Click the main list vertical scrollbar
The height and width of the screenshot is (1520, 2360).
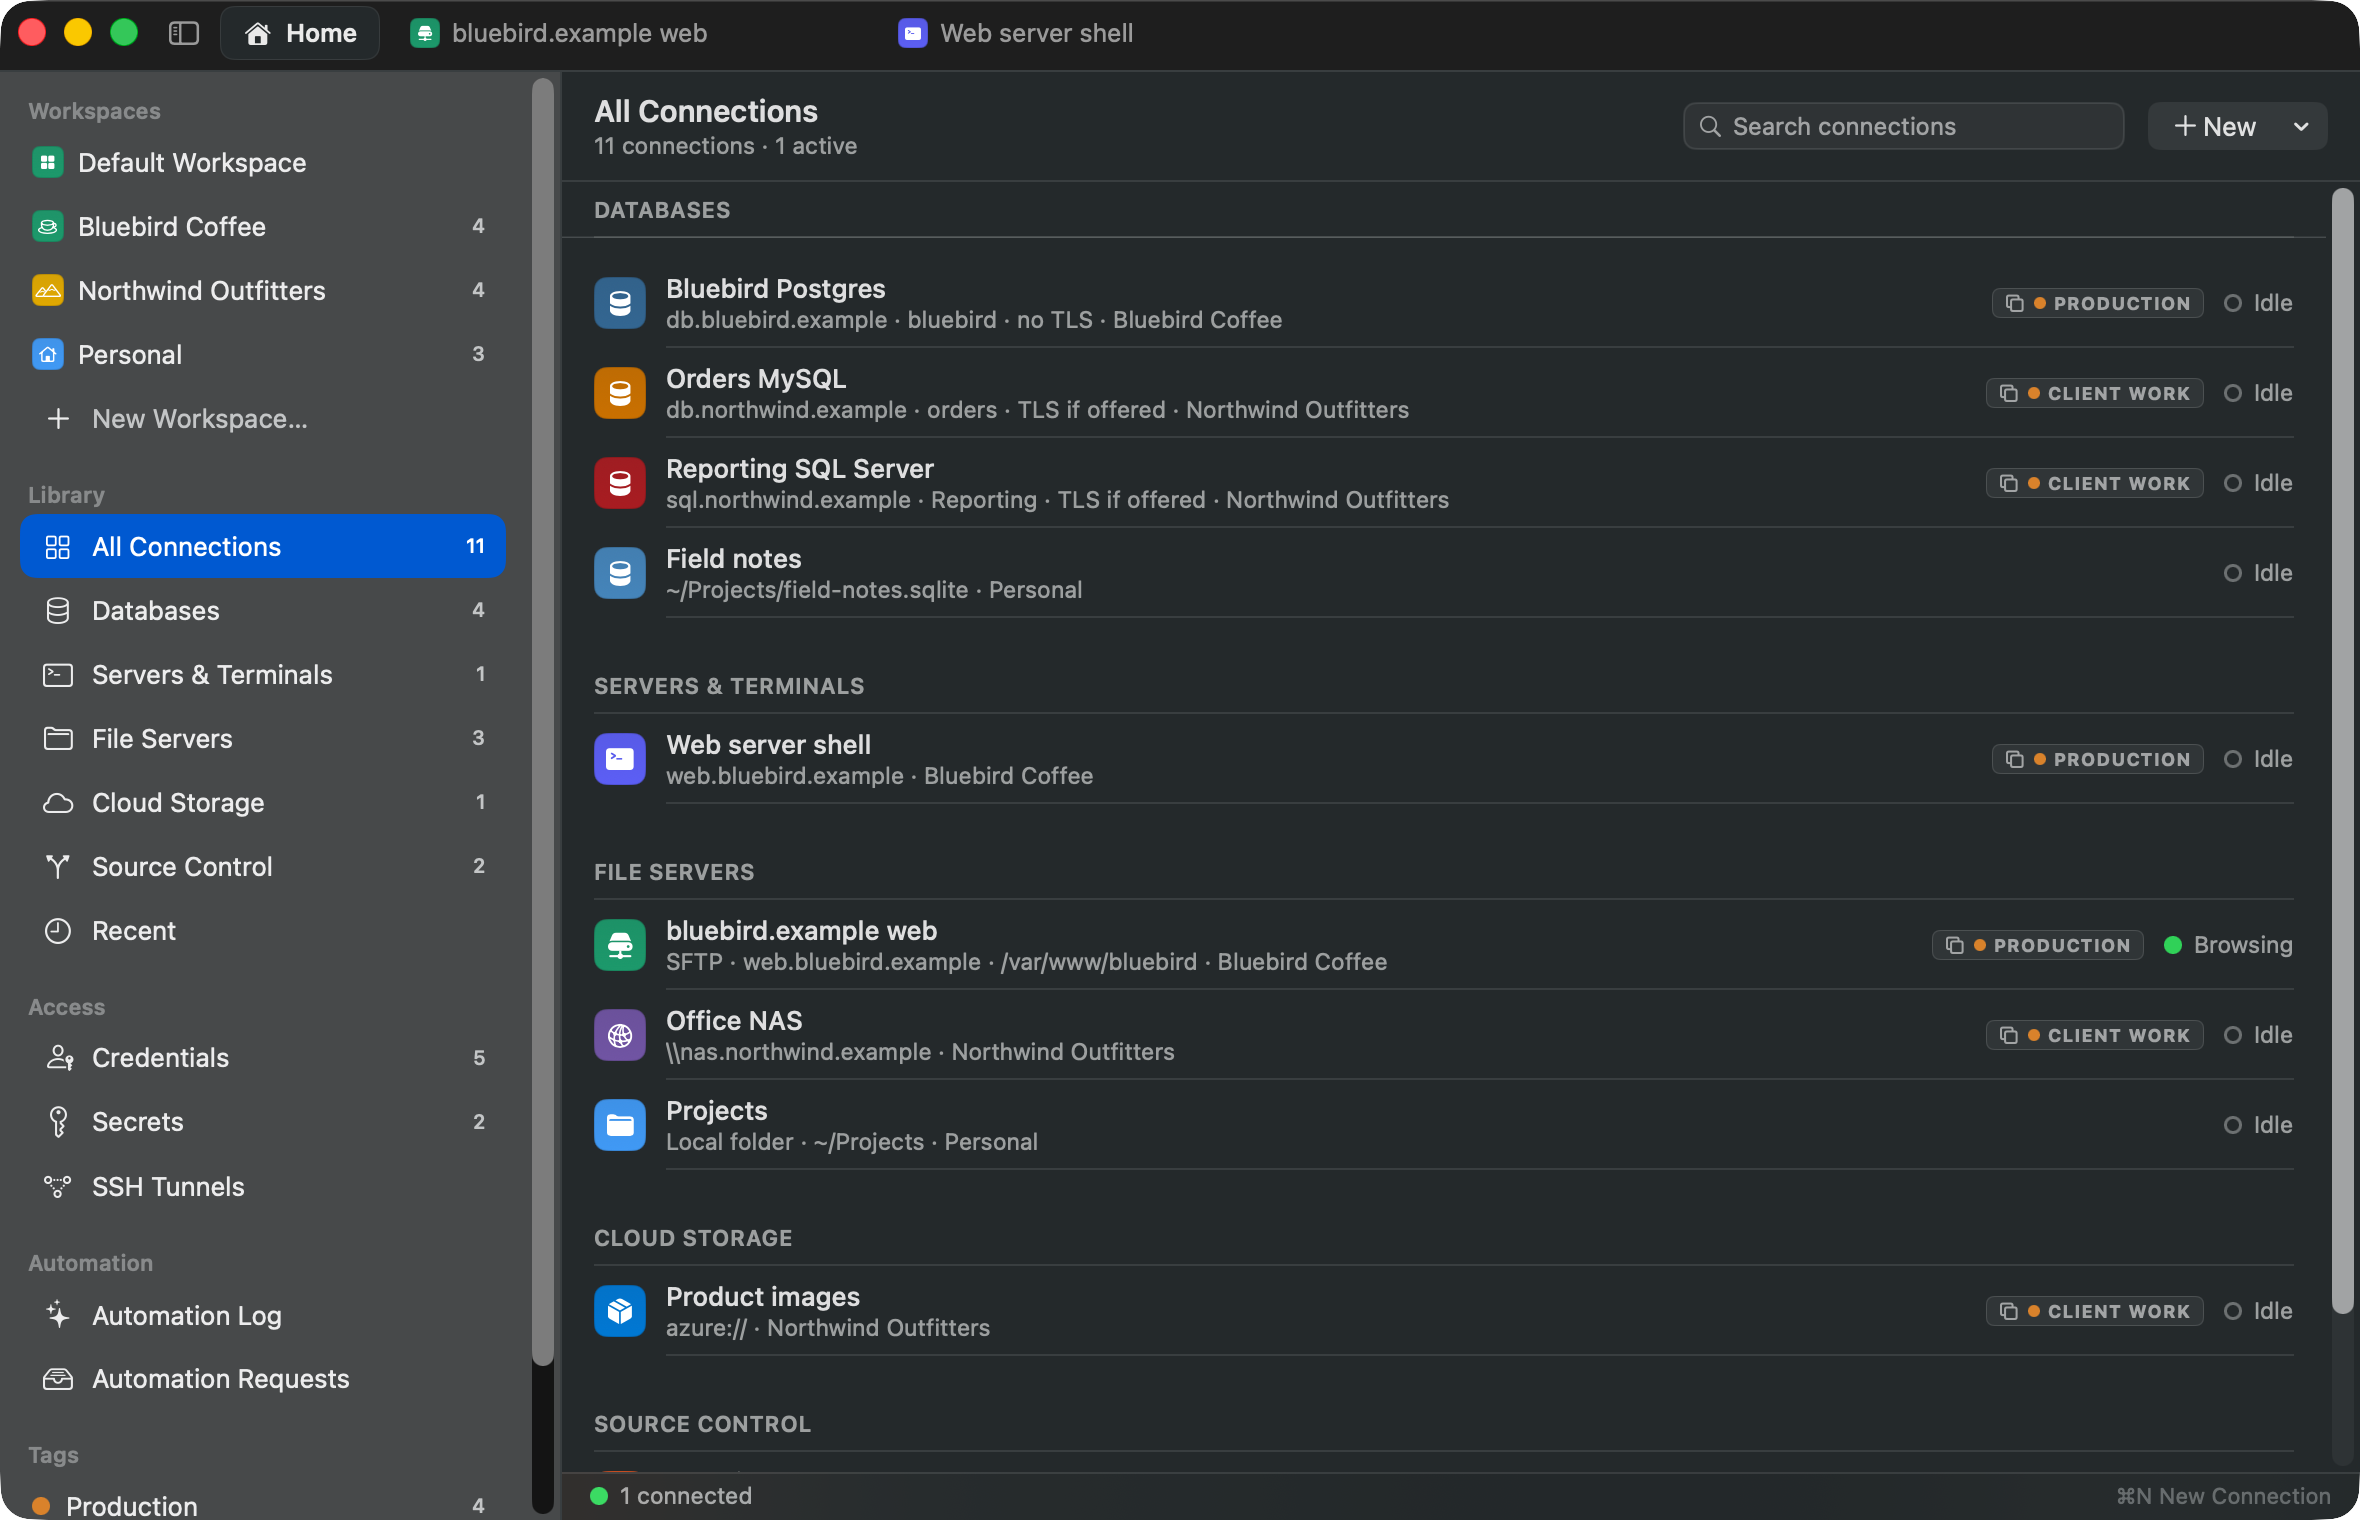click(2342, 750)
